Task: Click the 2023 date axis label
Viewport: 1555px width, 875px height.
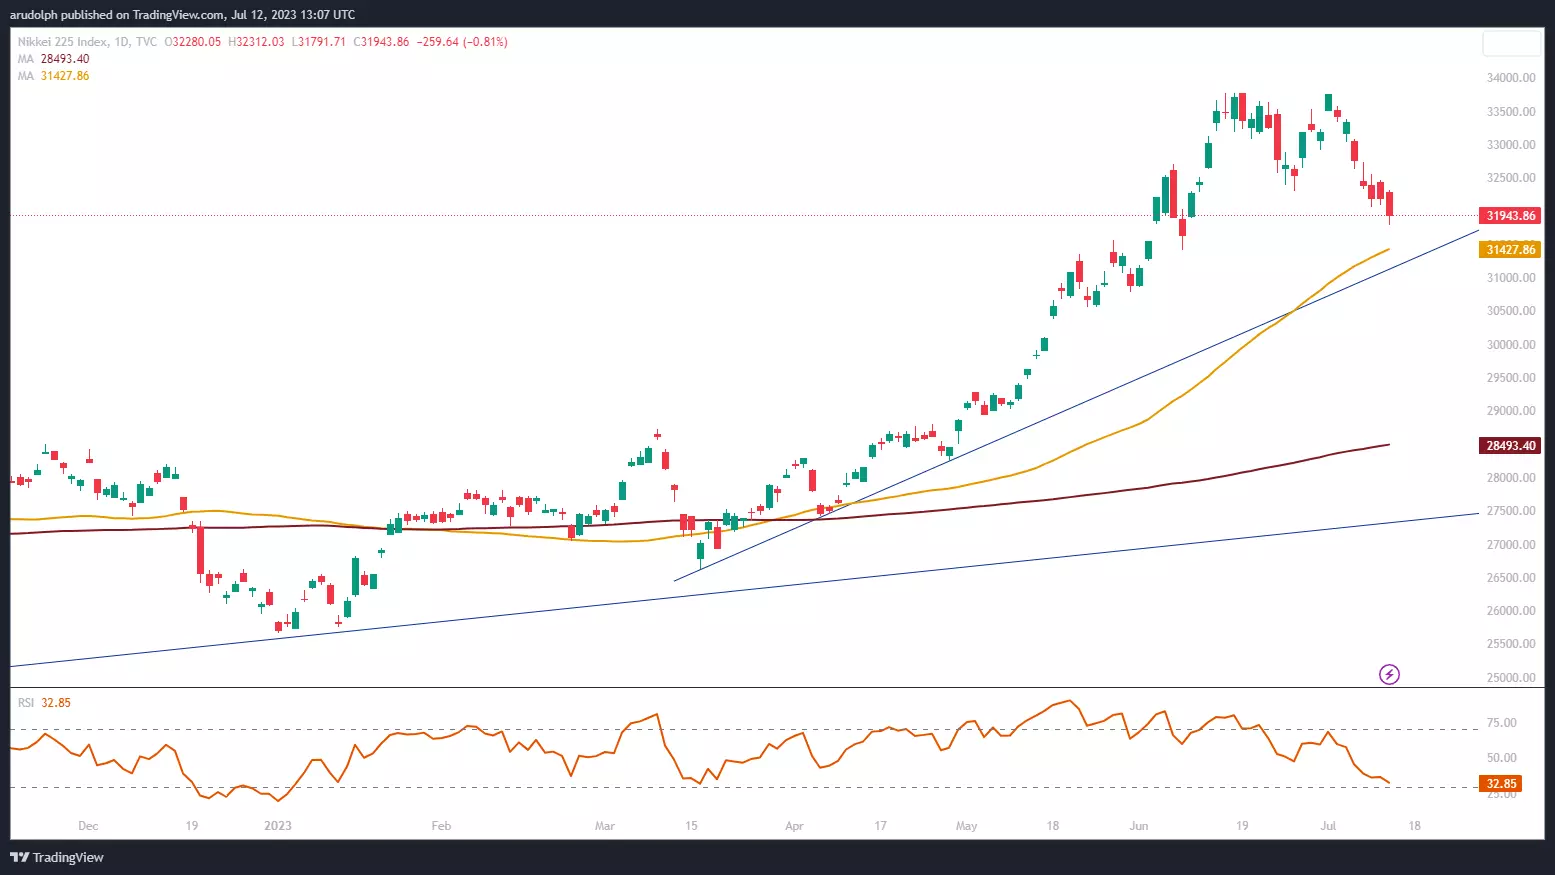Action: (277, 826)
